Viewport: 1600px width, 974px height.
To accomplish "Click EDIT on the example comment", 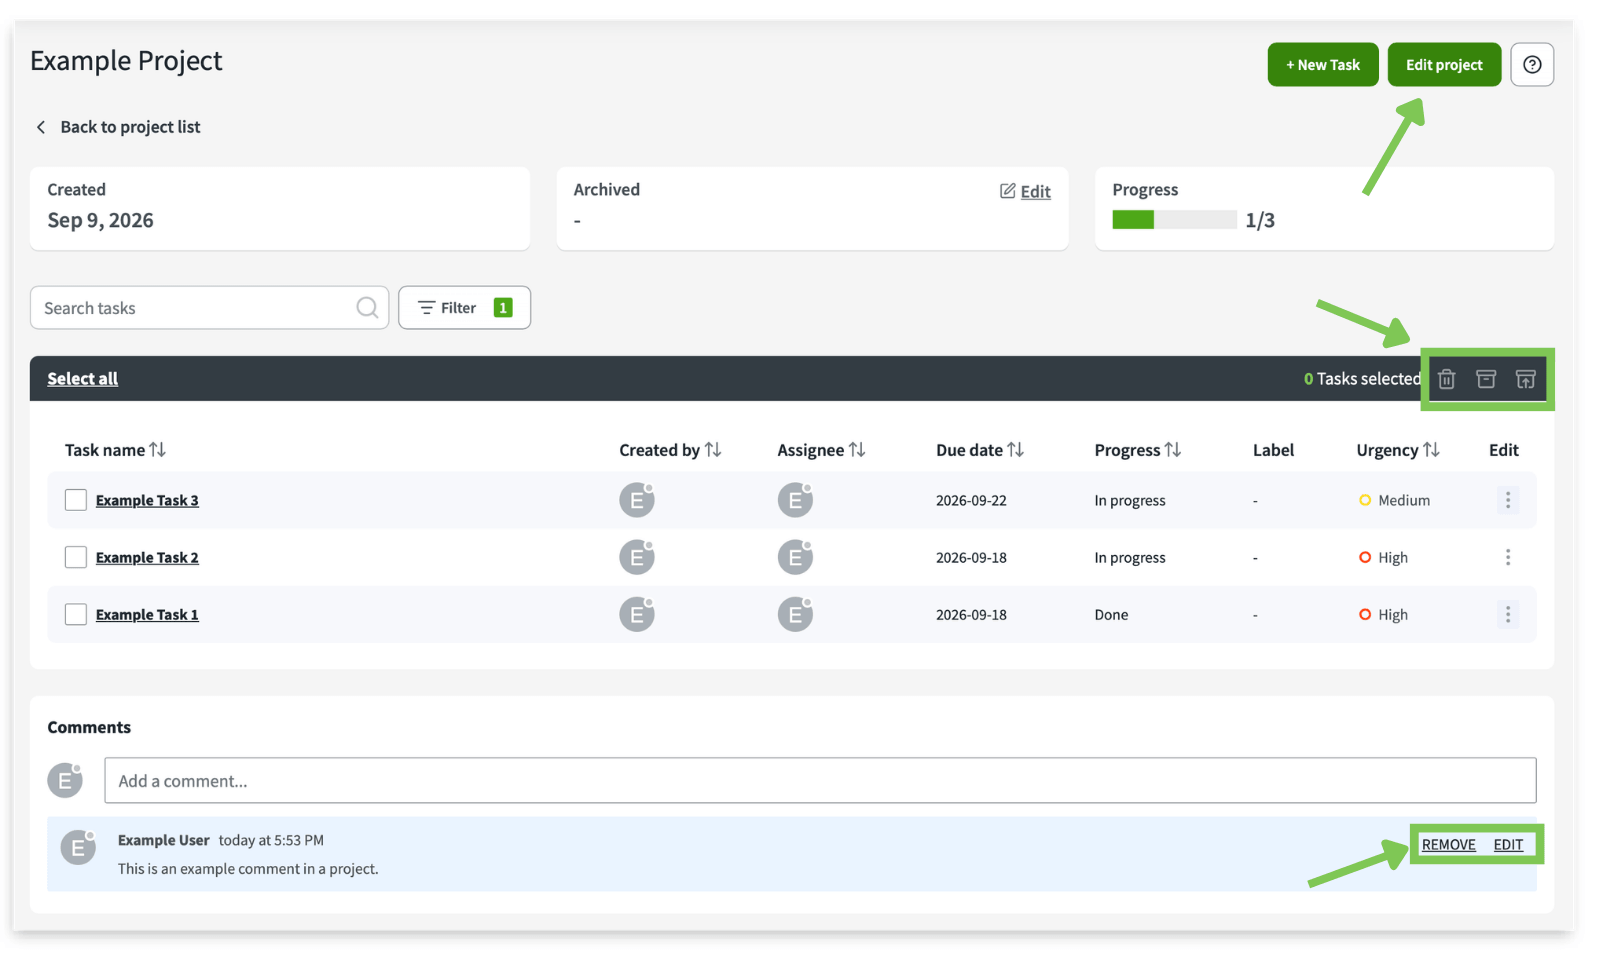I will coord(1508,845).
